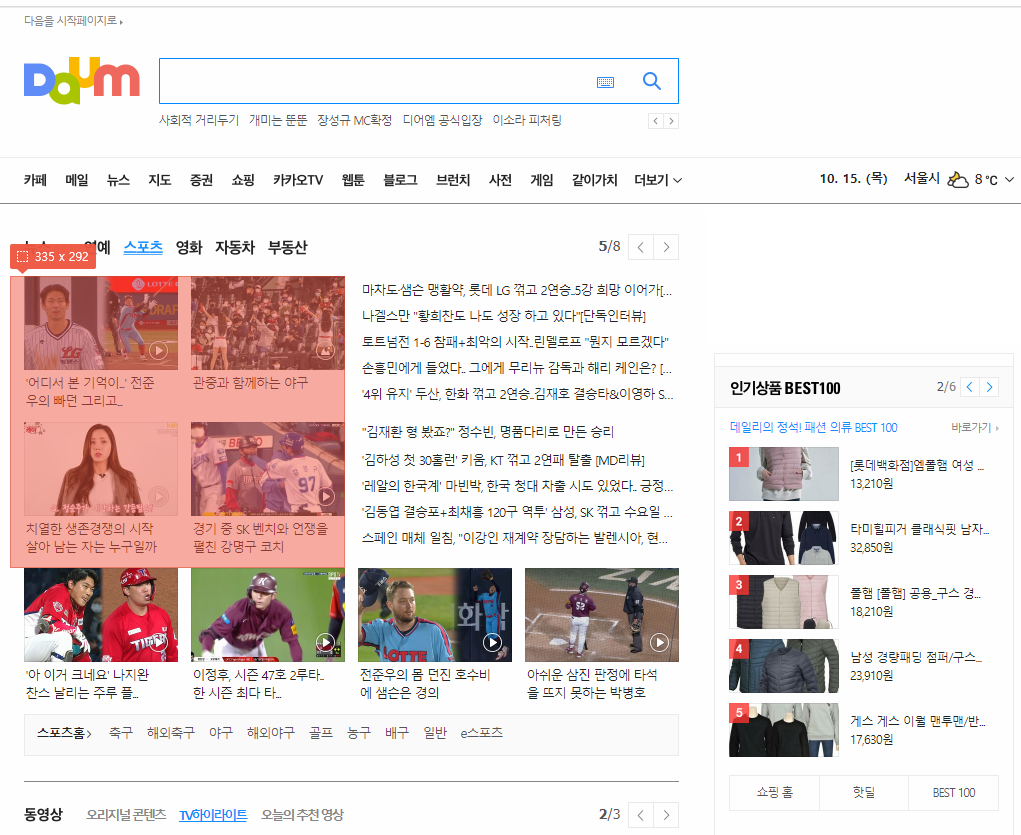1021x835 pixels.
Task: Click the magnifier search icon
Action: 652,81
